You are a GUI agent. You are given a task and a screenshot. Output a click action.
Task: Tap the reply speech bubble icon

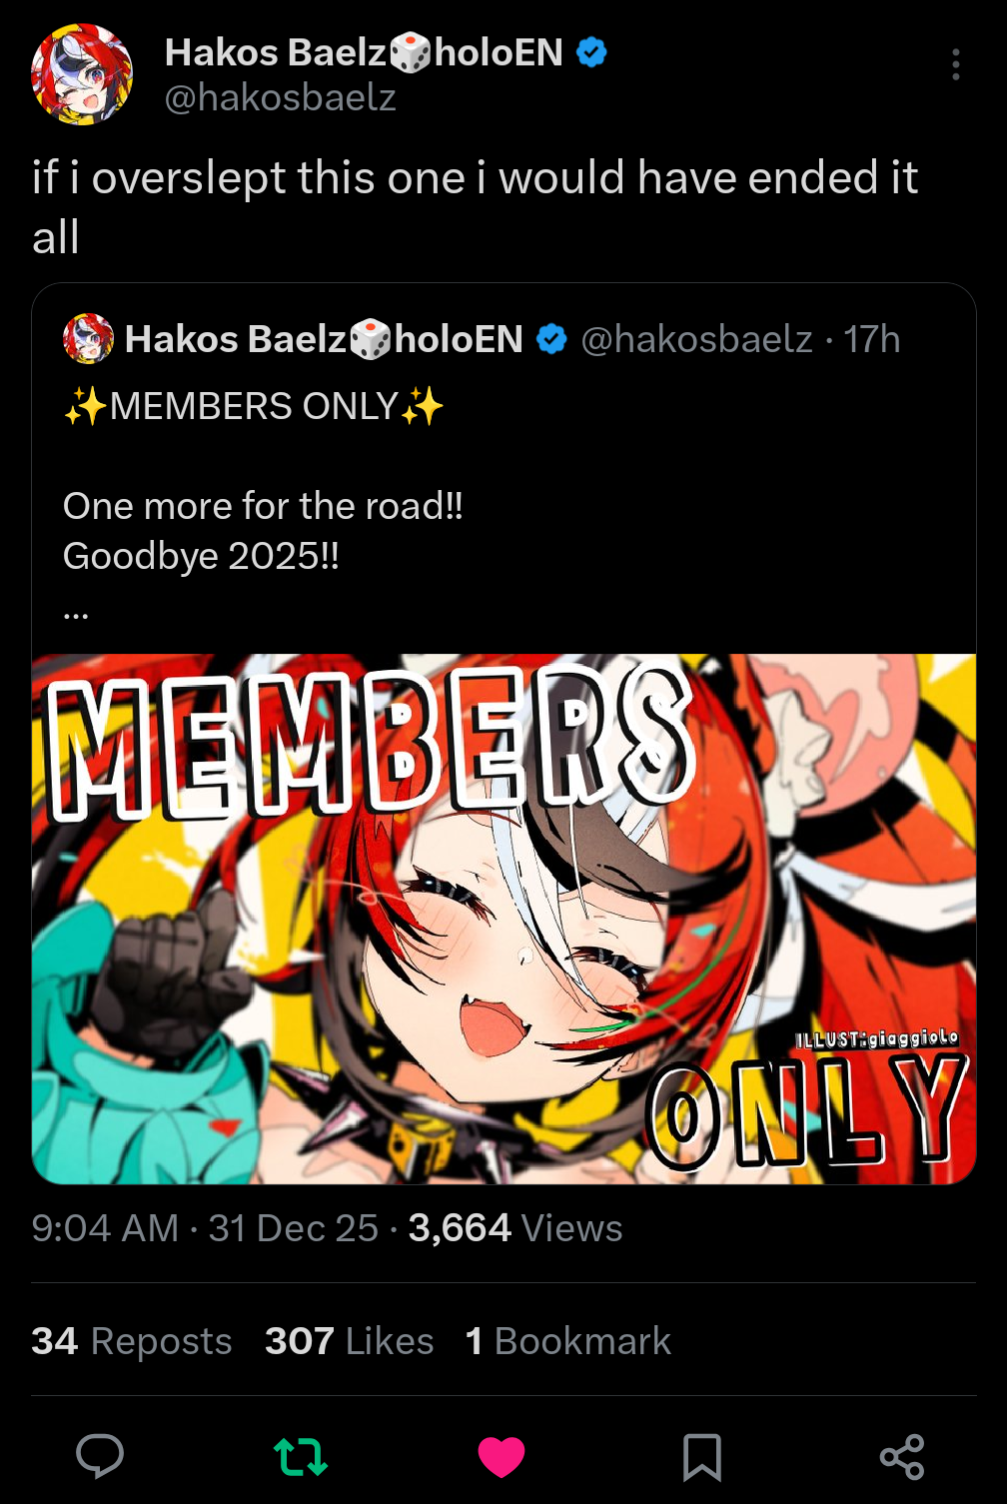100,1456
